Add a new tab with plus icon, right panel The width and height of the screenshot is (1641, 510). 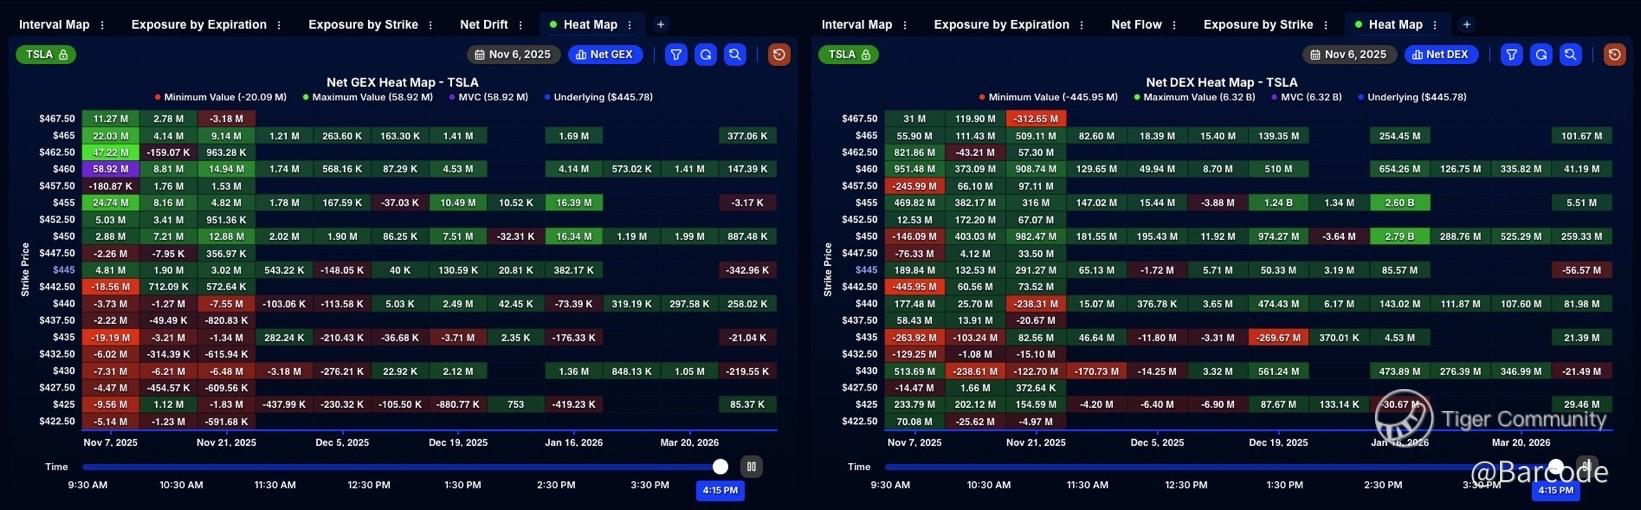click(x=1466, y=24)
